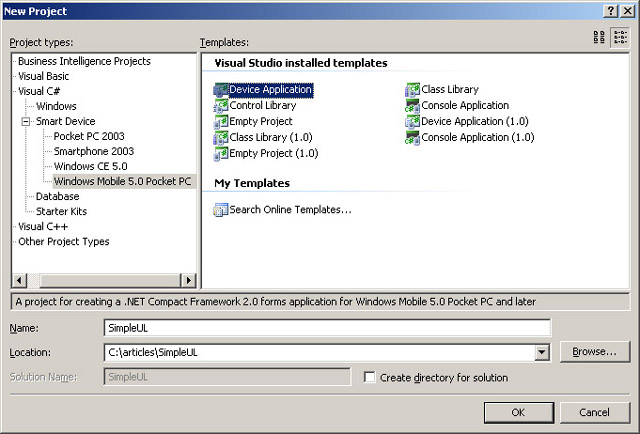Screen dimensions: 640x434
Task: Choose the Empty Project template icon
Action: tap(221, 122)
